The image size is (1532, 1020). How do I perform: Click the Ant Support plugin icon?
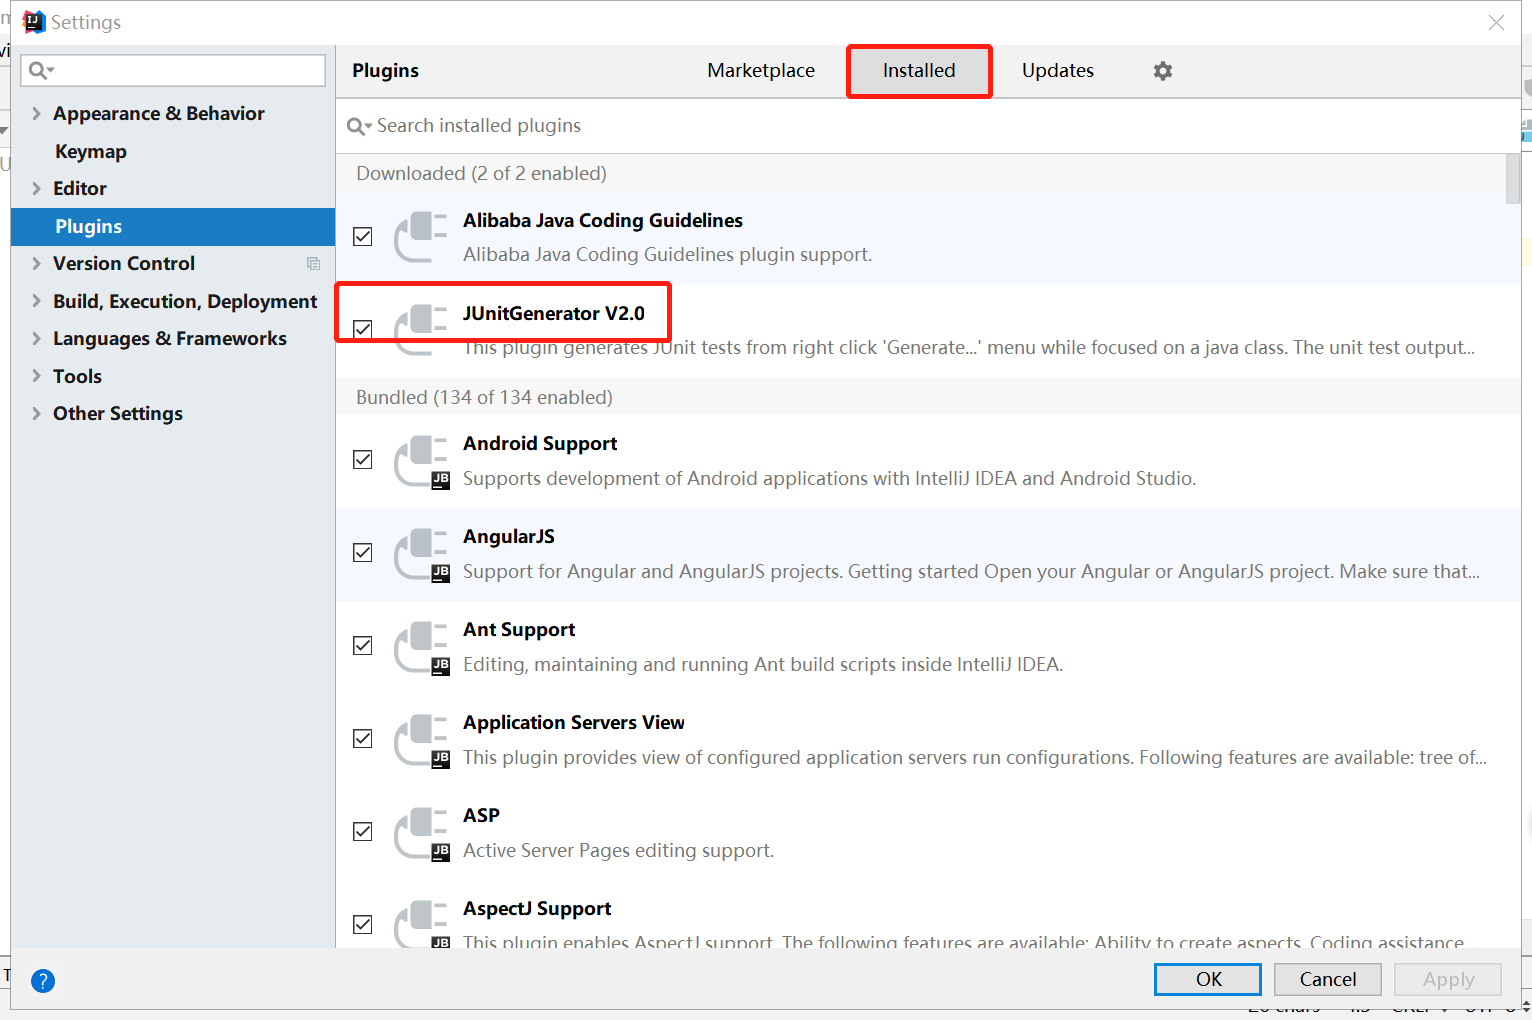(421, 647)
